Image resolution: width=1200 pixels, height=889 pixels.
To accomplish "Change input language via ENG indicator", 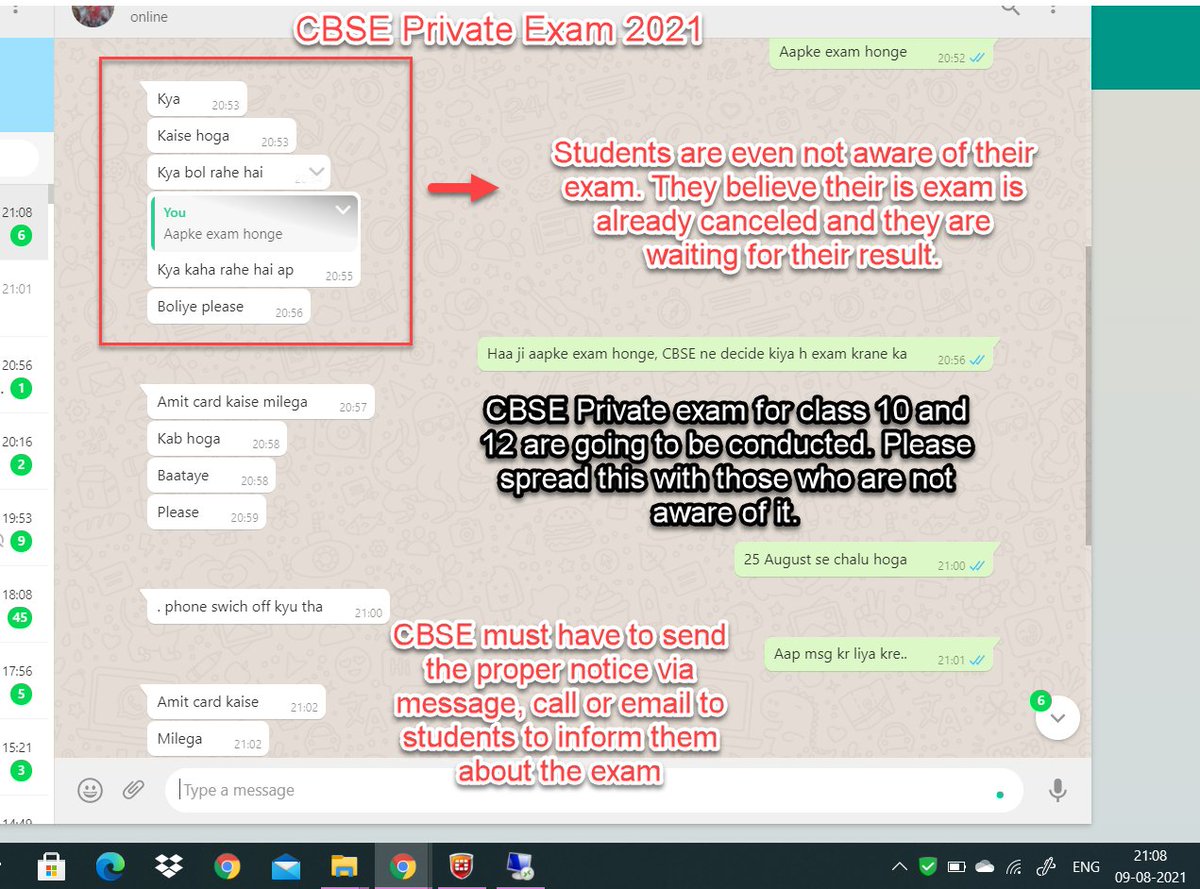I will pyautogui.click(x=1086, y=867).
